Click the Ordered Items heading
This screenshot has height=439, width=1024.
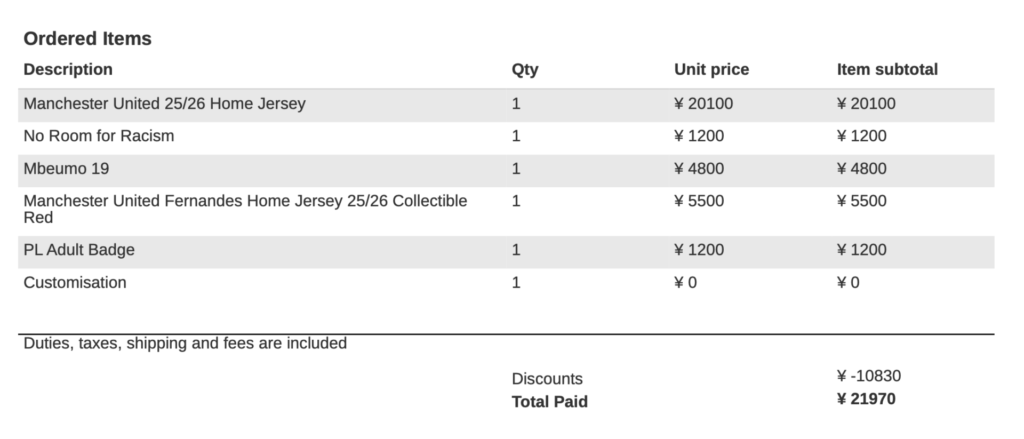point(87,39)
